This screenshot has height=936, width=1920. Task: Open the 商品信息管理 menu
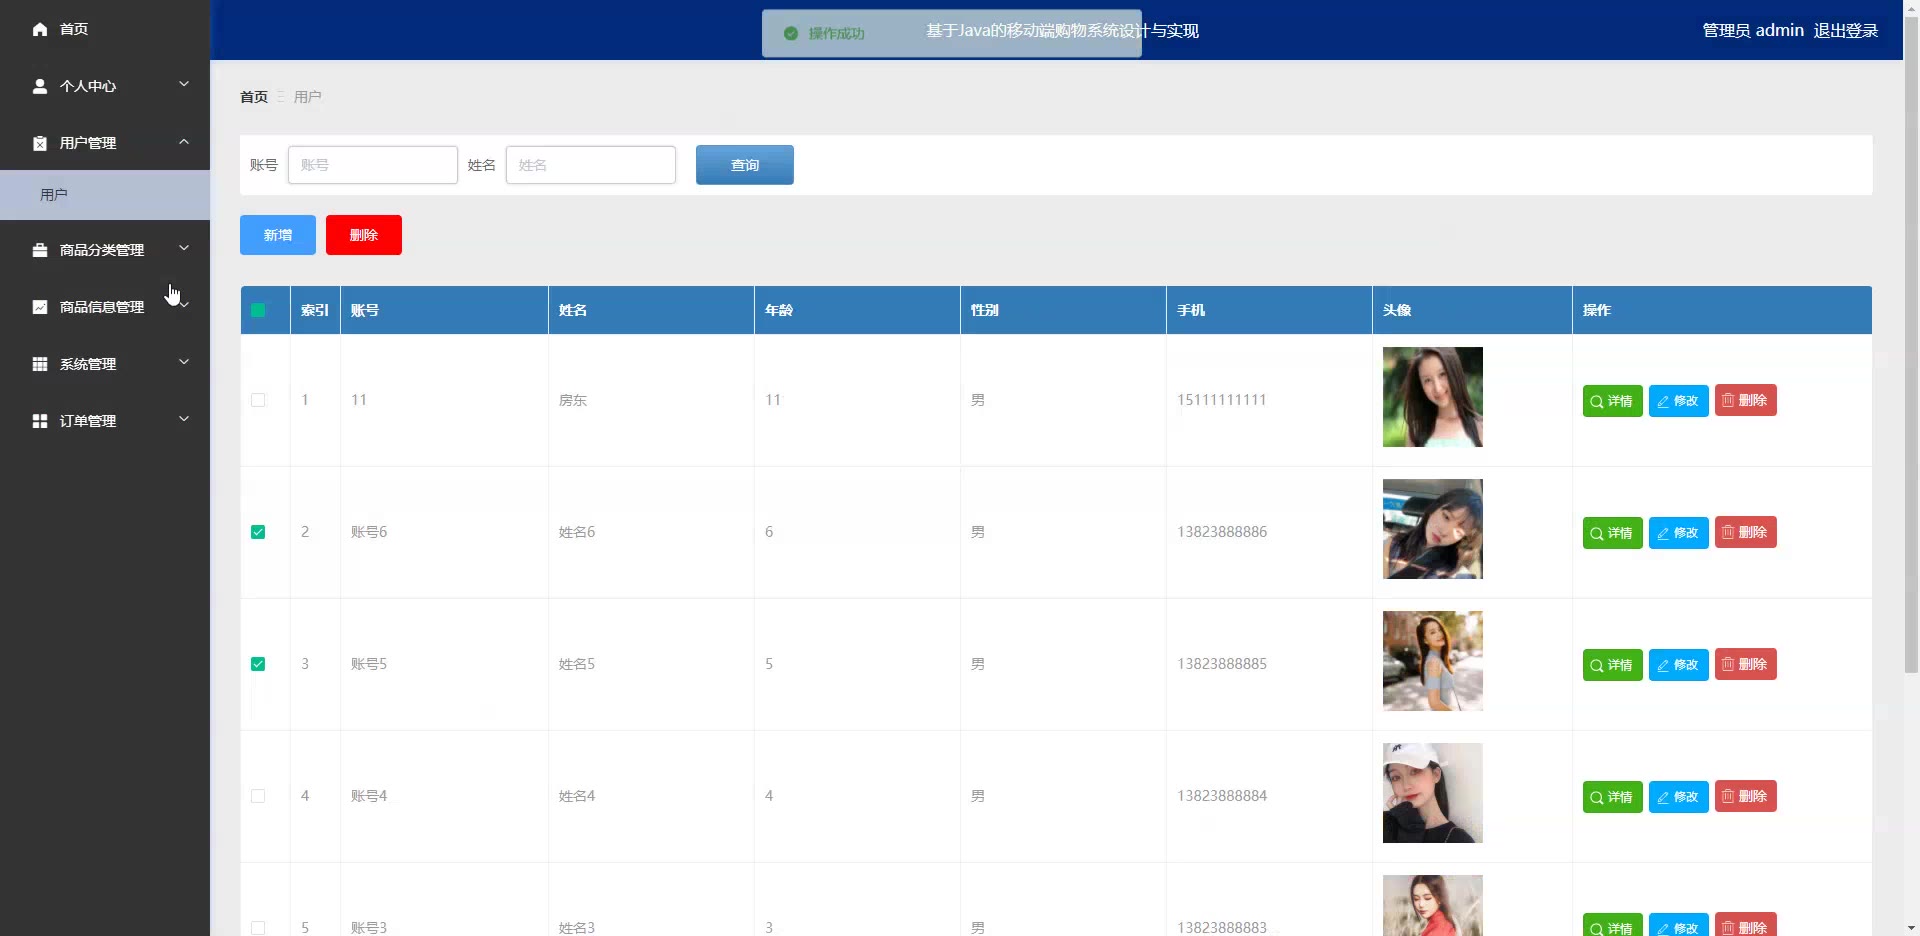(105, 307)
